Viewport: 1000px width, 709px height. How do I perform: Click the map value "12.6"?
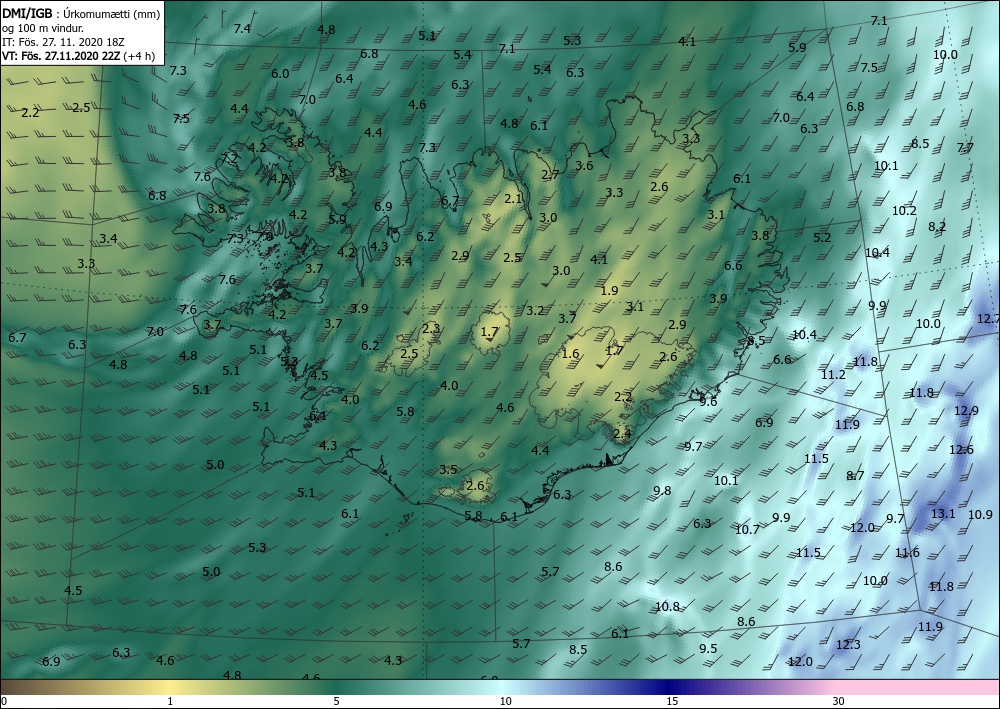tap(961, 450)
